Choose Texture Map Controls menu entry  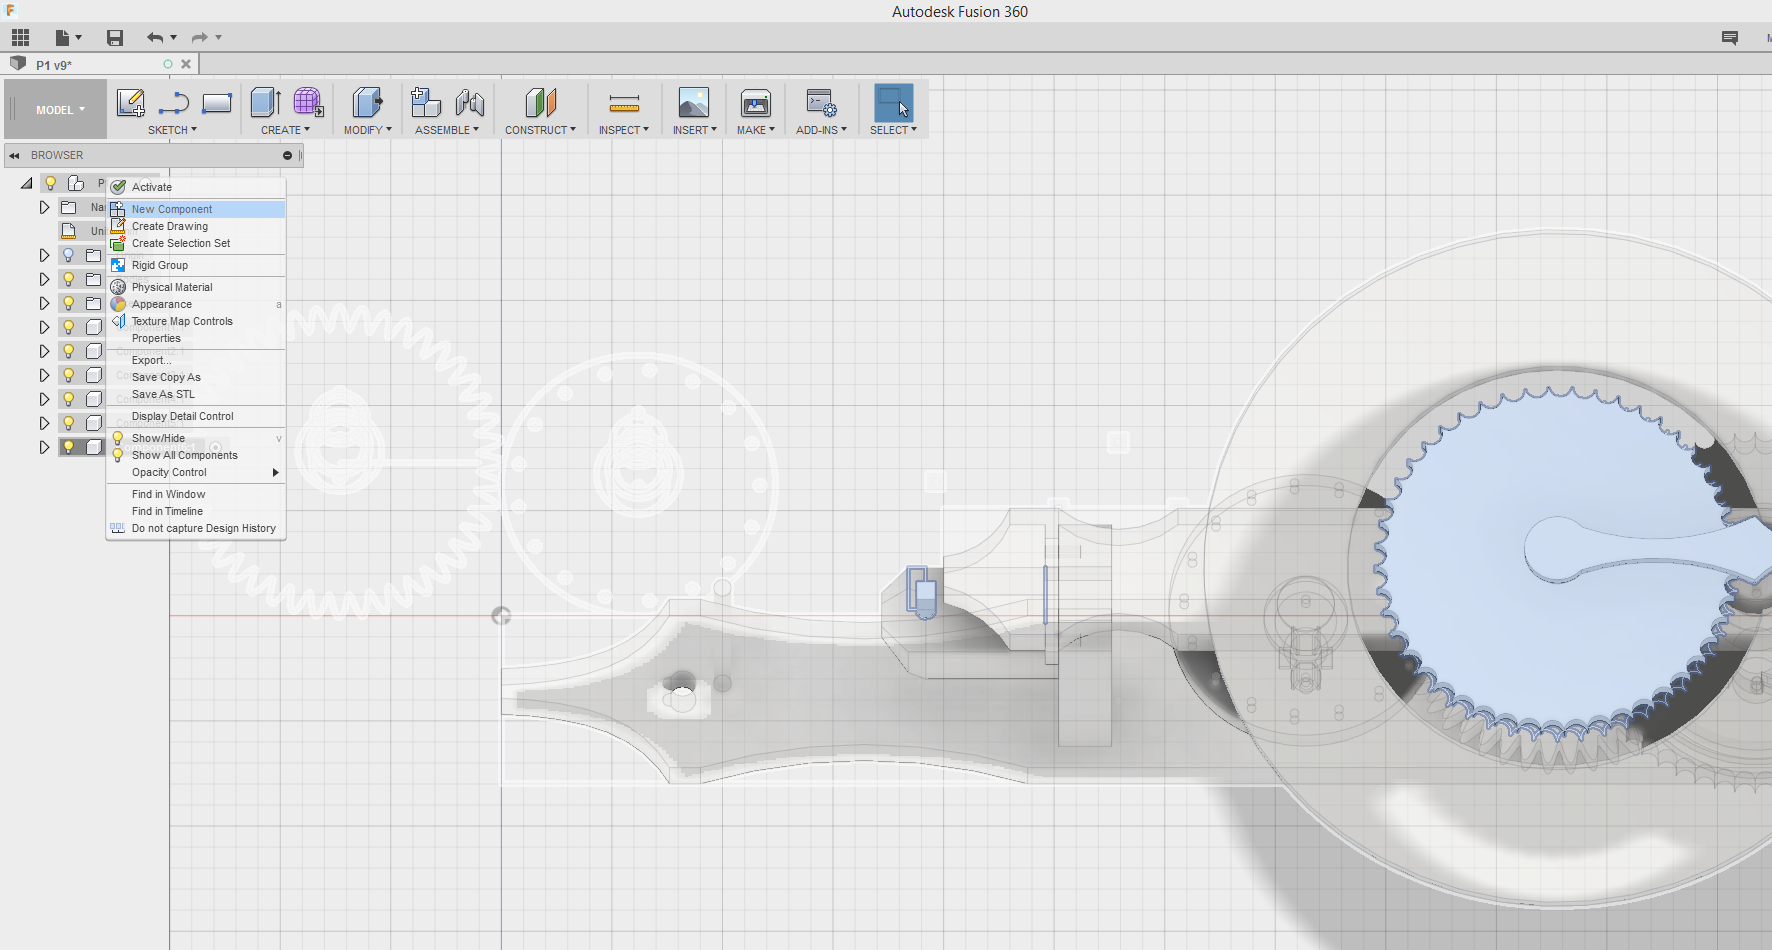coord(196,321)
